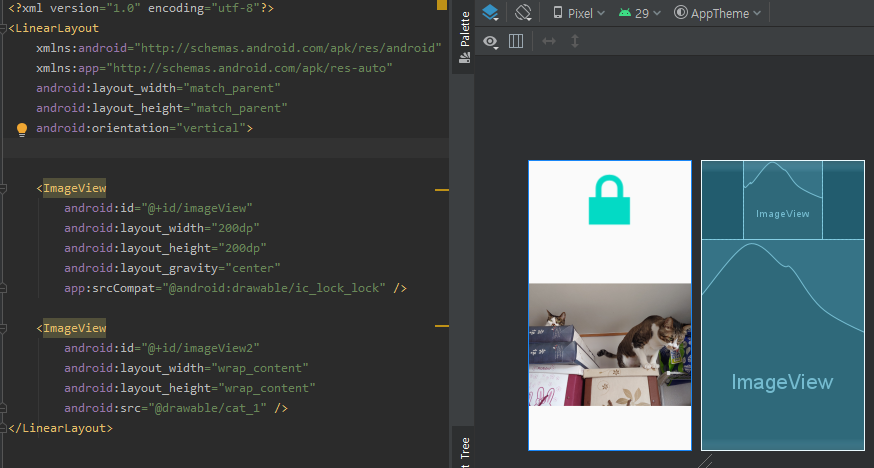Screen dimensions: 874x468
Task: Open the AppTheme selector dropdown
Action: 717,13
